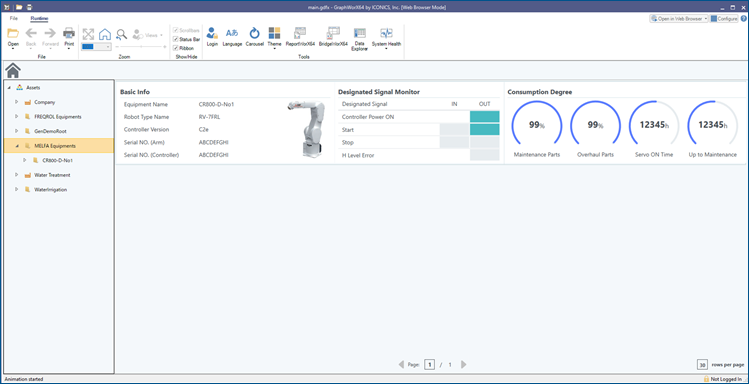Expand the Water Treatment node
The image size is (749, 384).
[17, 175]
